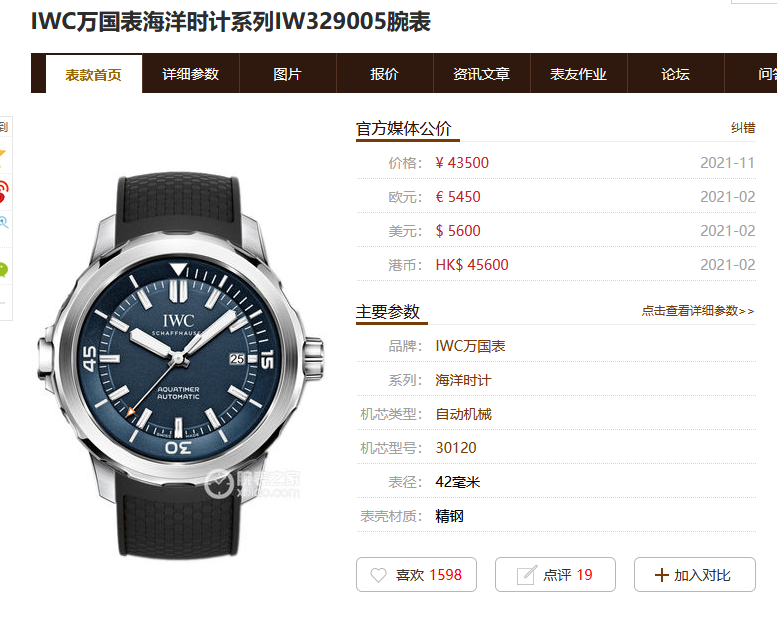
Task: Share via the Weibo sidebar icon
Action: tap(3, 191)
